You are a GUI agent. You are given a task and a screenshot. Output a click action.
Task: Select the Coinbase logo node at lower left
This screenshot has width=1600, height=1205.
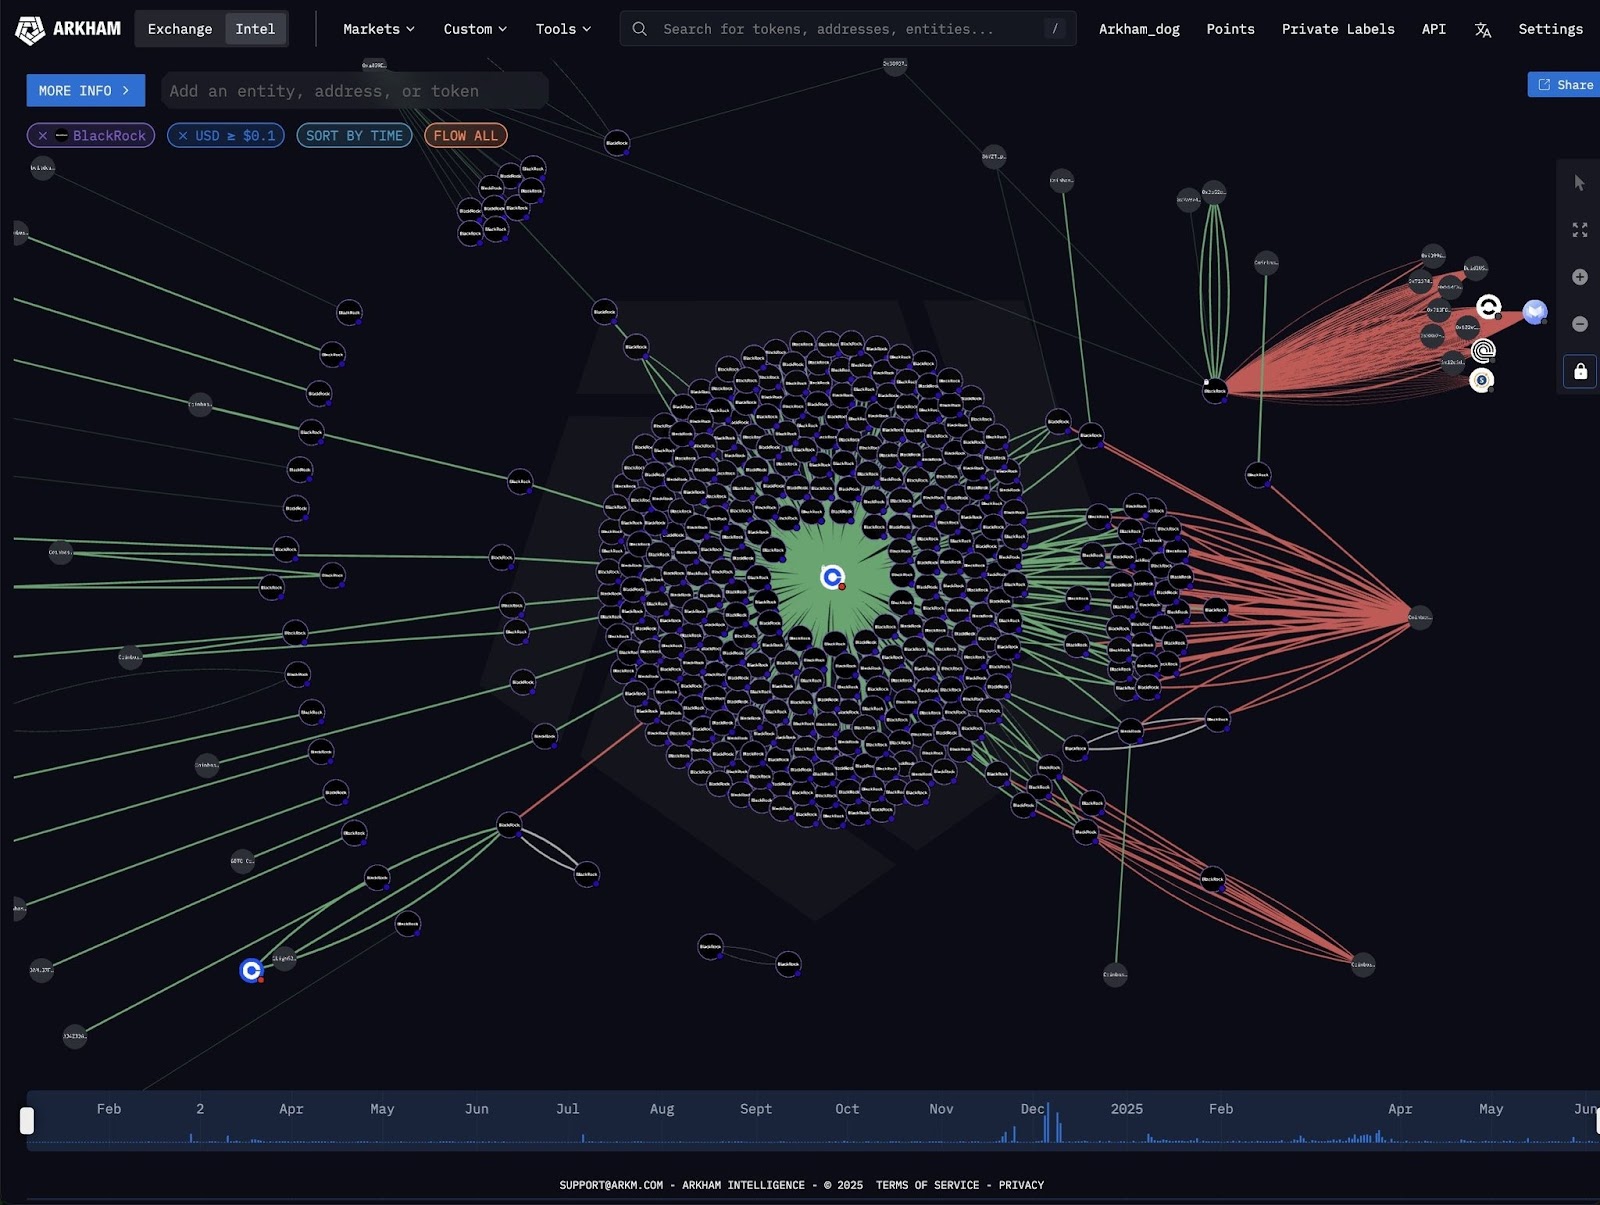[x=251, y=970]
